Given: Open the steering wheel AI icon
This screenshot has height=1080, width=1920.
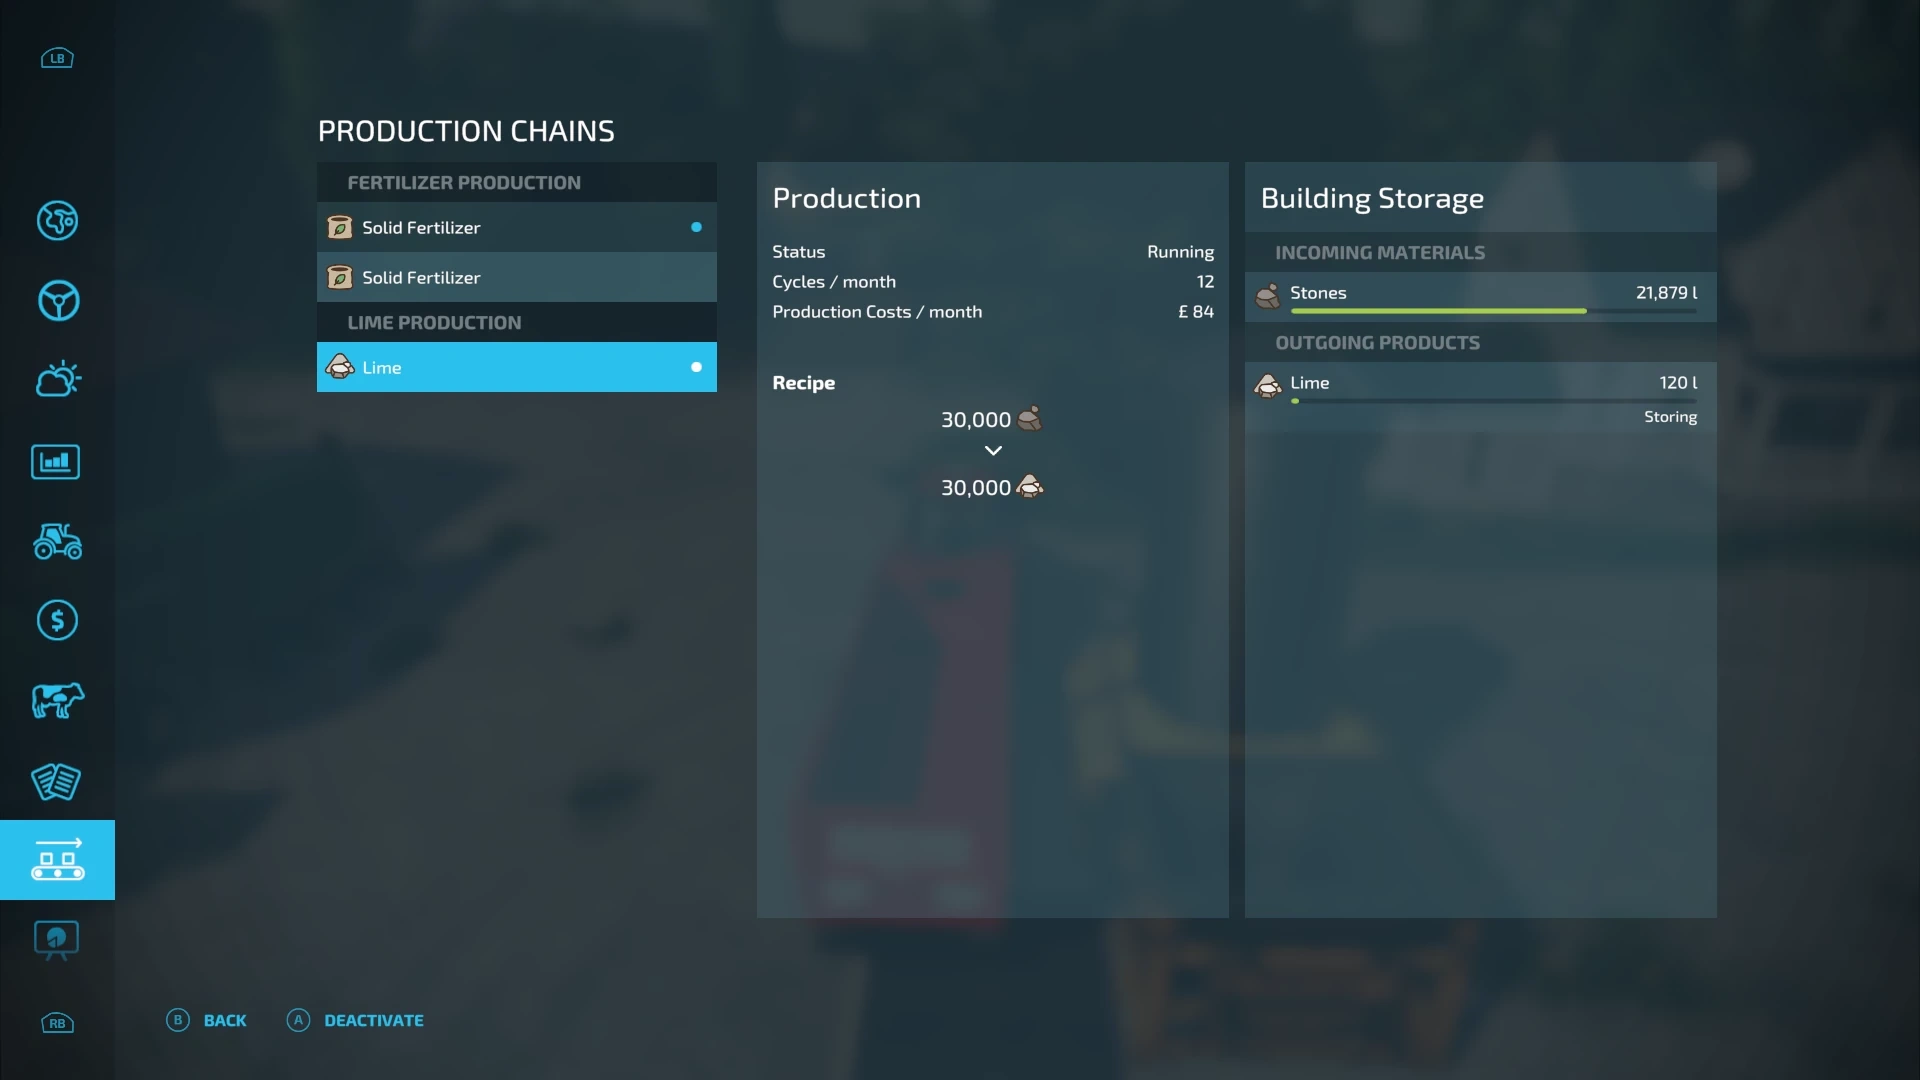Looking at the screenshot, I should point(57,301).
